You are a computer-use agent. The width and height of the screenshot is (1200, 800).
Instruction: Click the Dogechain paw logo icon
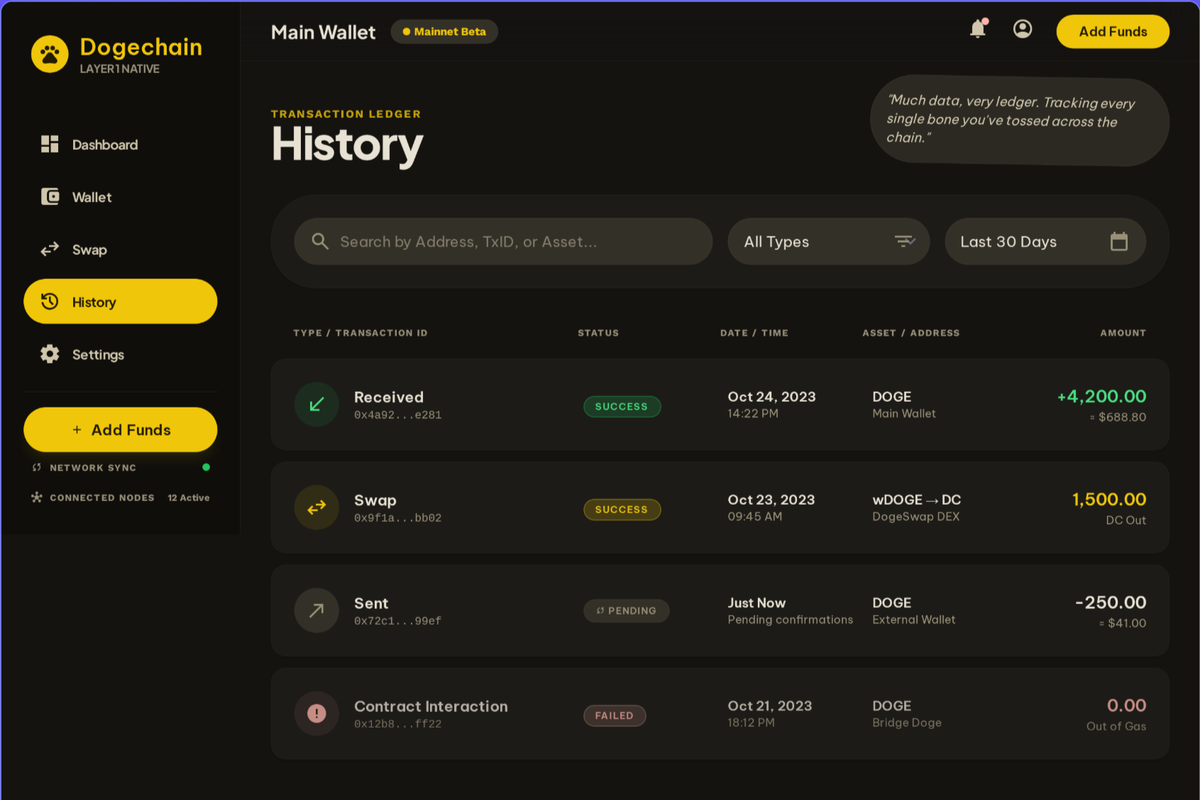point(50,54)
